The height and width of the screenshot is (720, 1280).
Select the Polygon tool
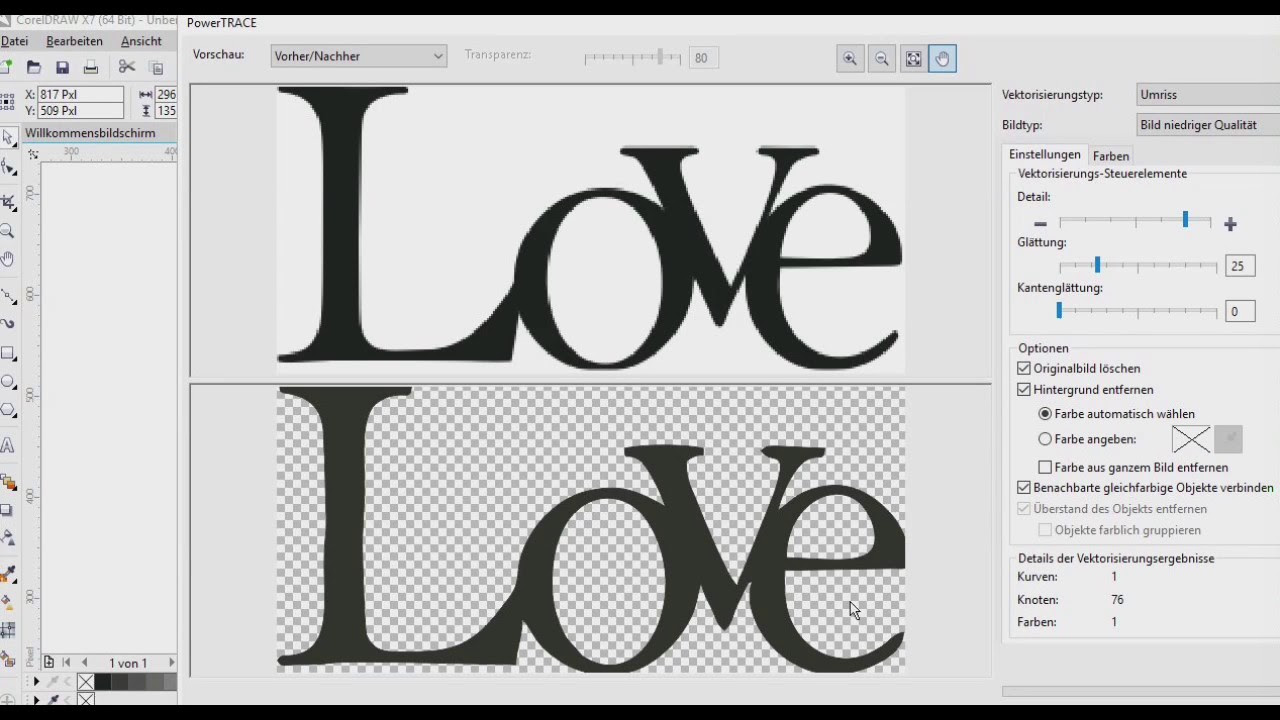point(8,410)
